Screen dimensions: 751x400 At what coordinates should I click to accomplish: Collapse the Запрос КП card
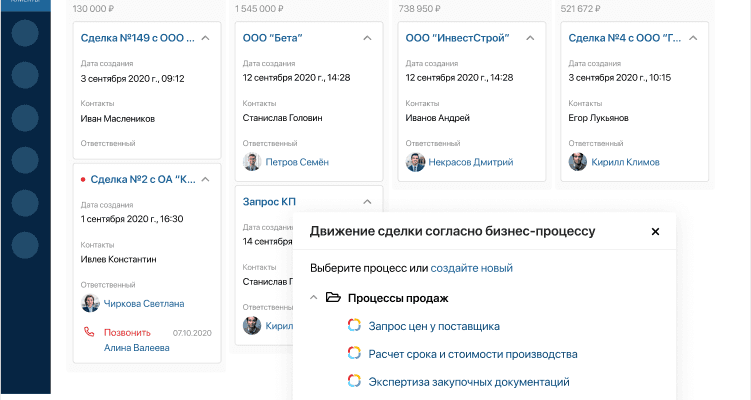pos(367,202)
